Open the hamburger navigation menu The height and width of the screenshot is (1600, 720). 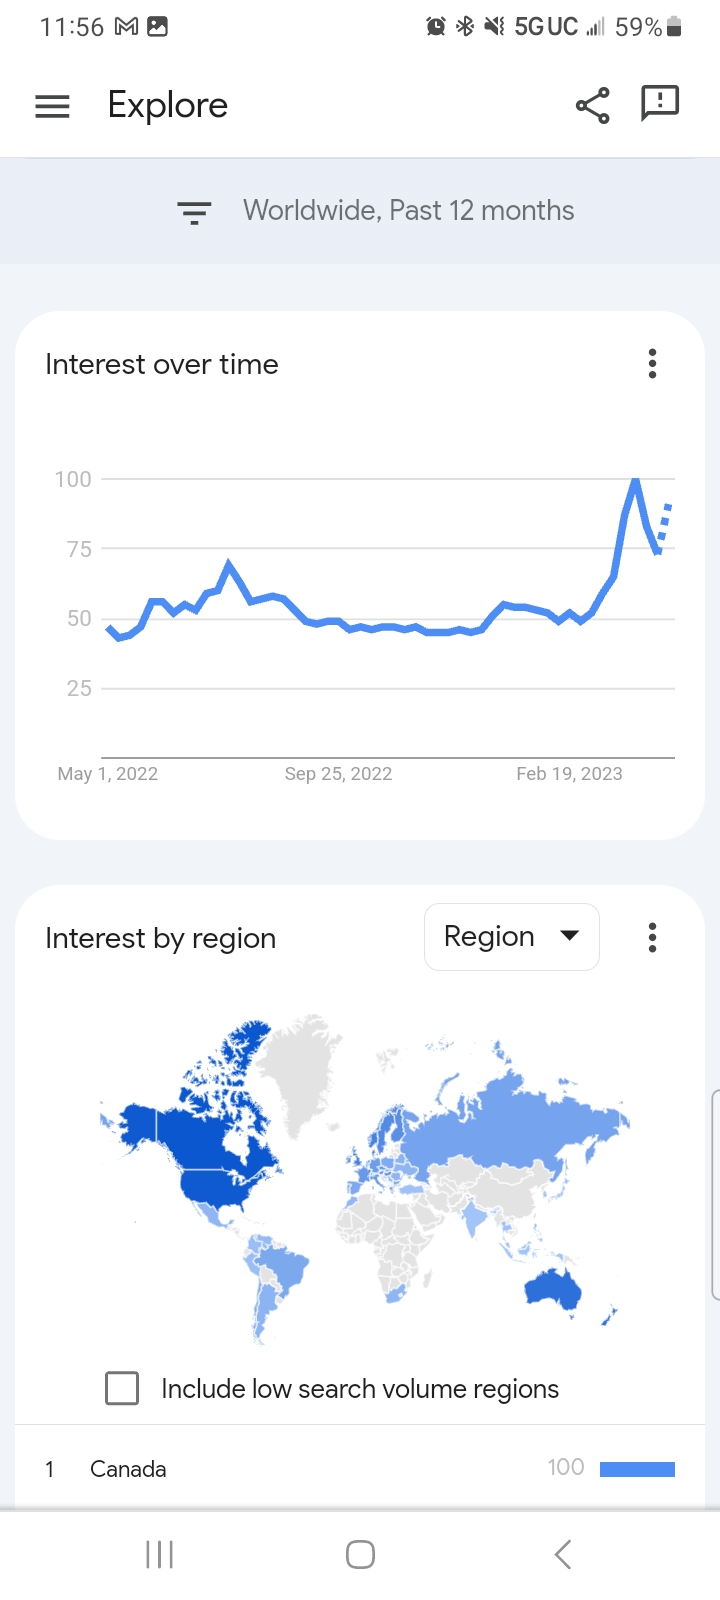(x=52, y=106)
